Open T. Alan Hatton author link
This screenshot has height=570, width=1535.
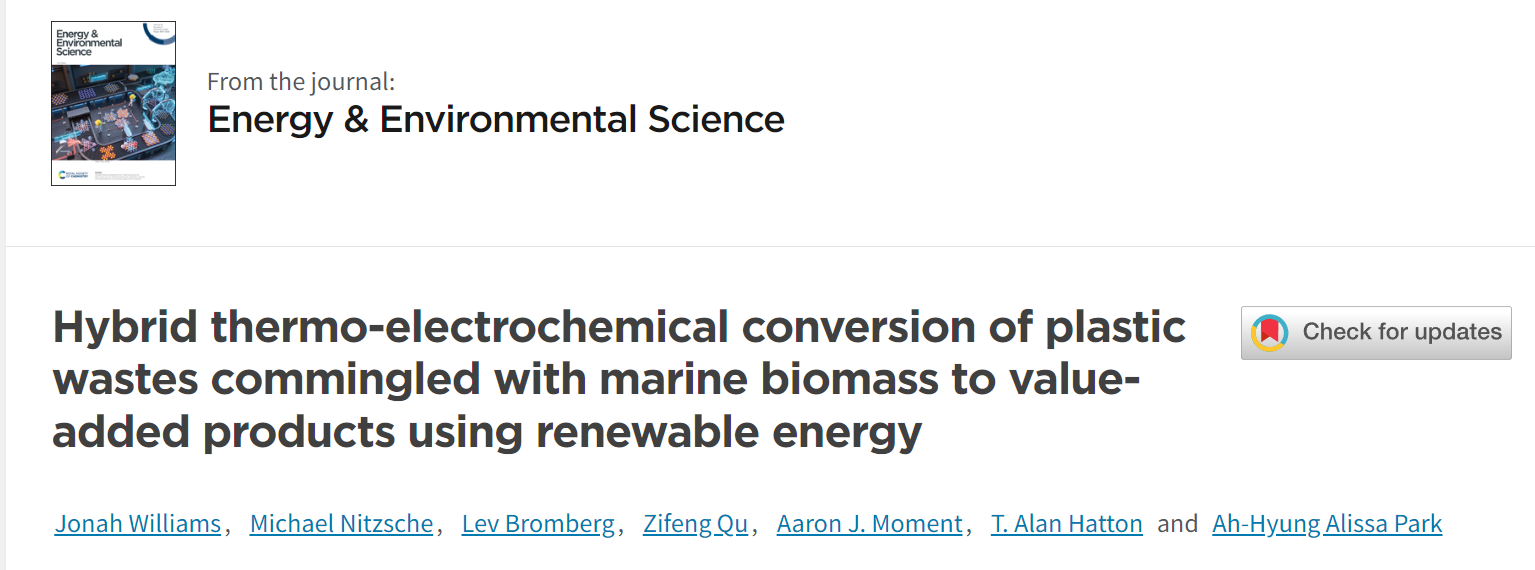click(1067, 524)
